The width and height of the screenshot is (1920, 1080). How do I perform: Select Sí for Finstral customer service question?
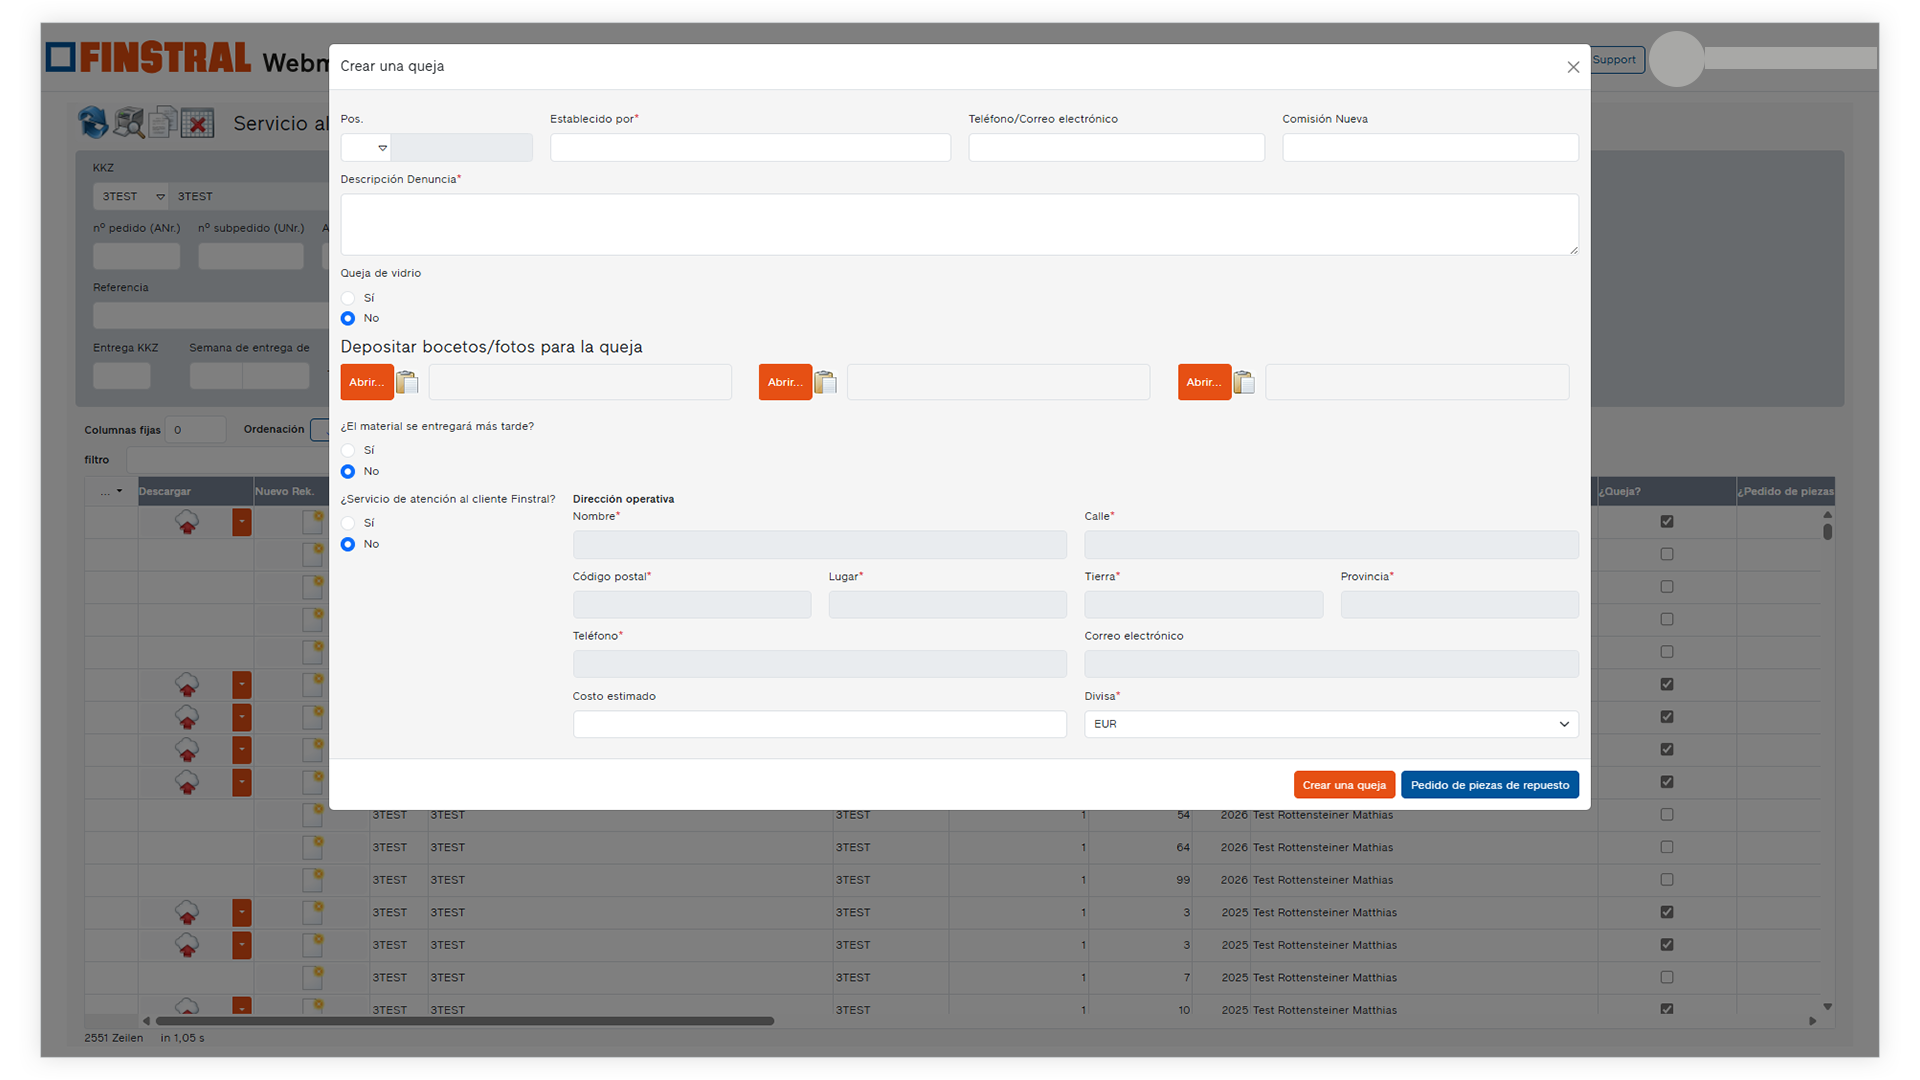click(348, 523)
